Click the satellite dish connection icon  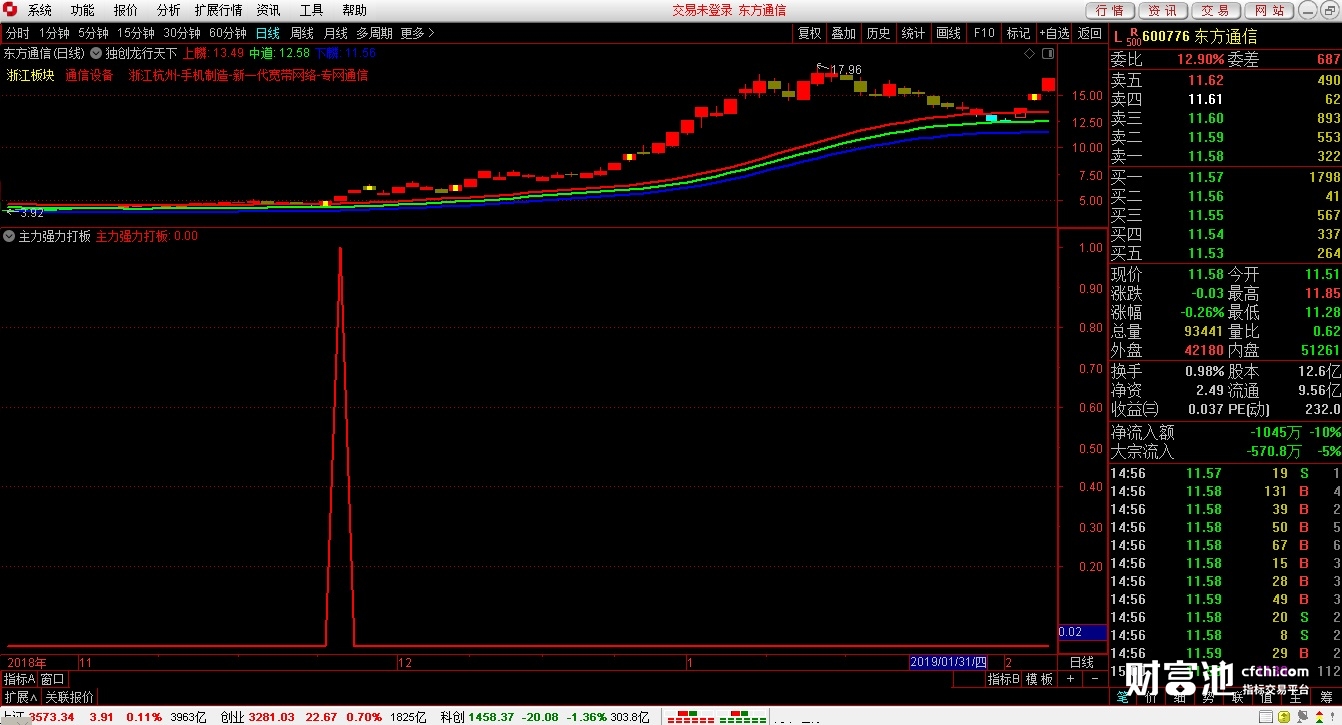point(1300,716)
